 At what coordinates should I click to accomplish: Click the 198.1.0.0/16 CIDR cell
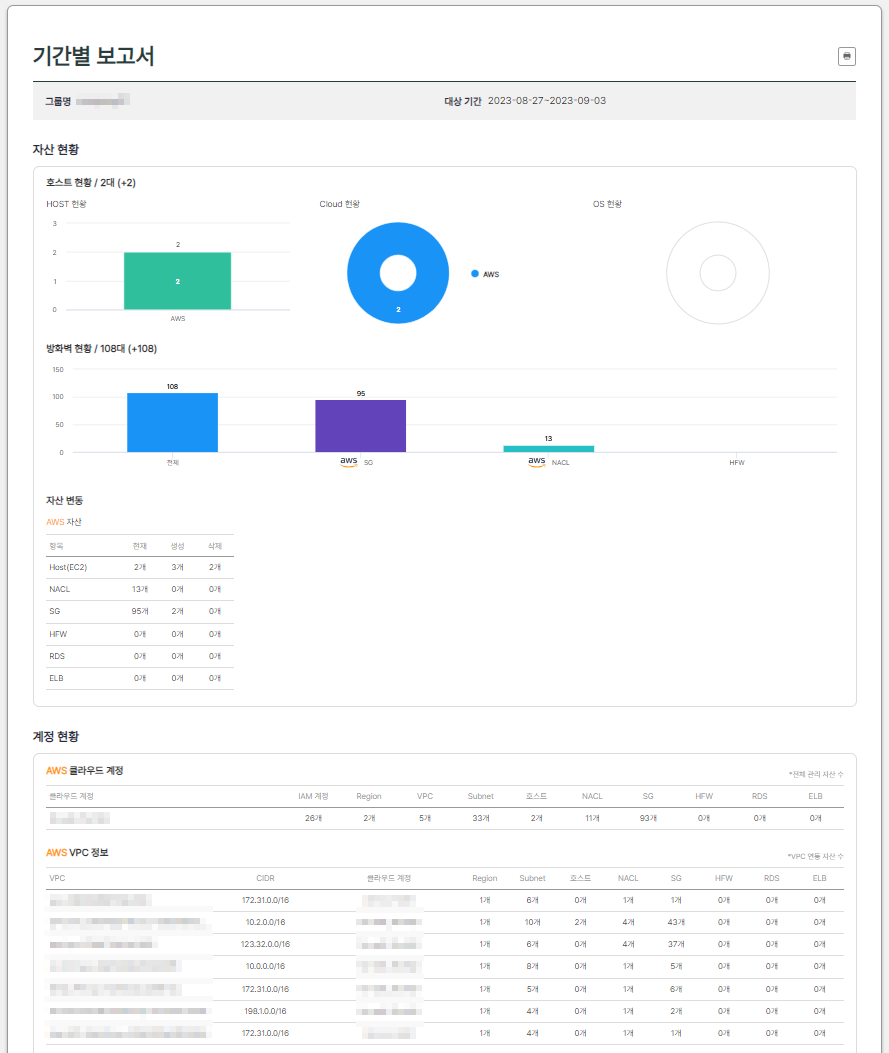pyautogui.click(x=265, y=1011)
